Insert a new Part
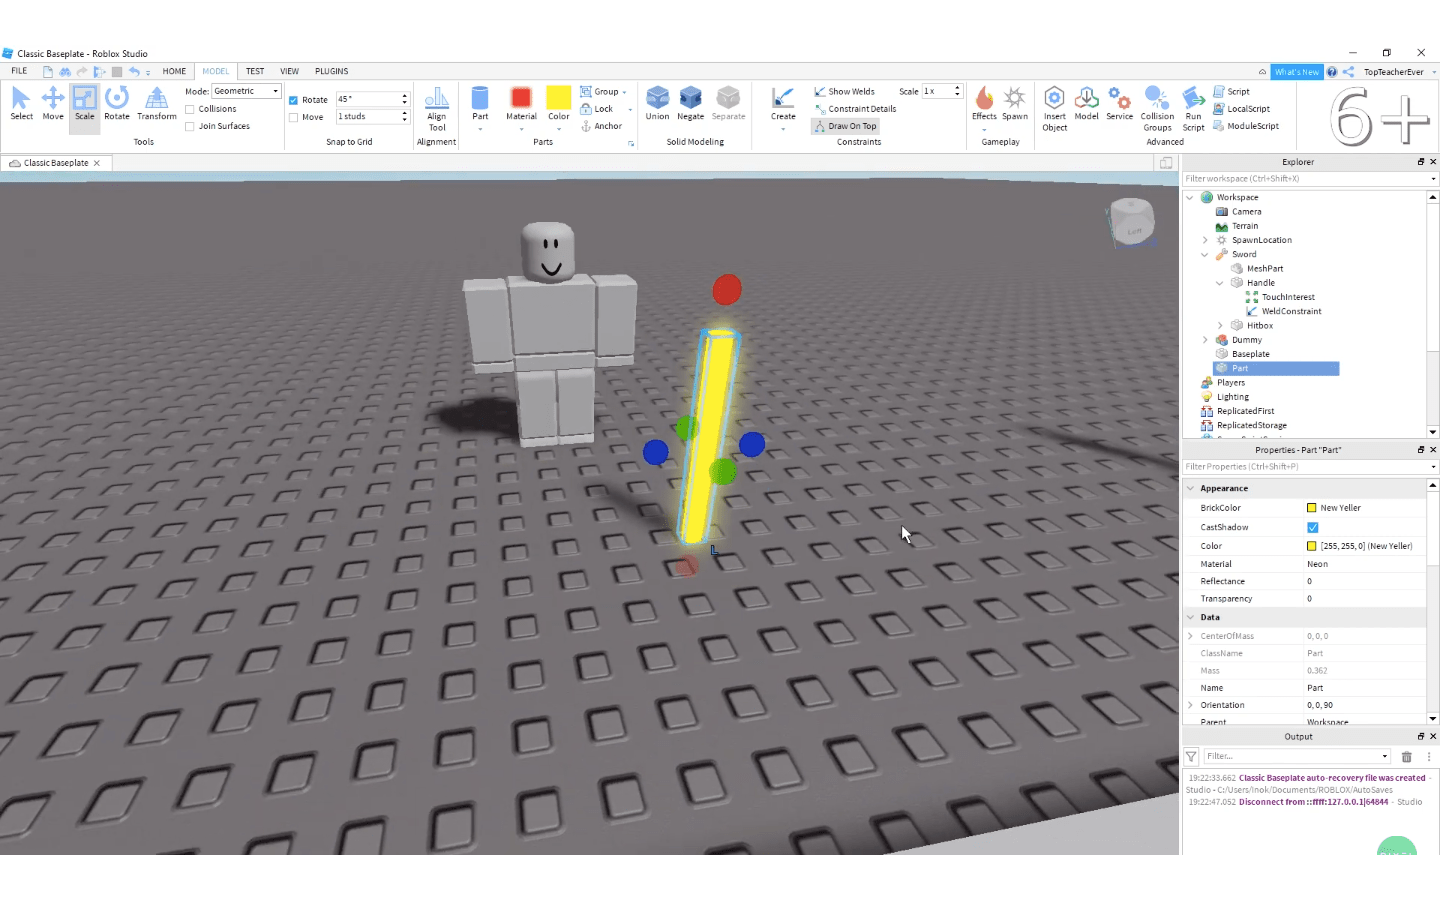1440x900 pixels. click(480, 107)
